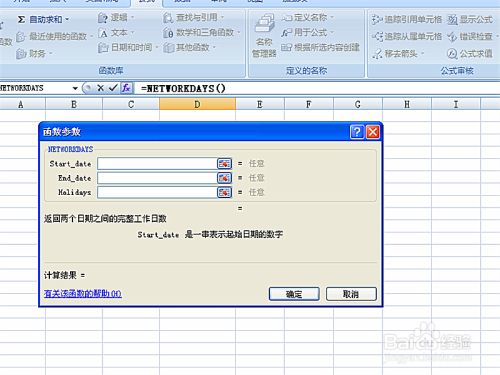Click the 确定 (OK) button
This screenshot has width=500, height=375.
(x=294, y=294)
